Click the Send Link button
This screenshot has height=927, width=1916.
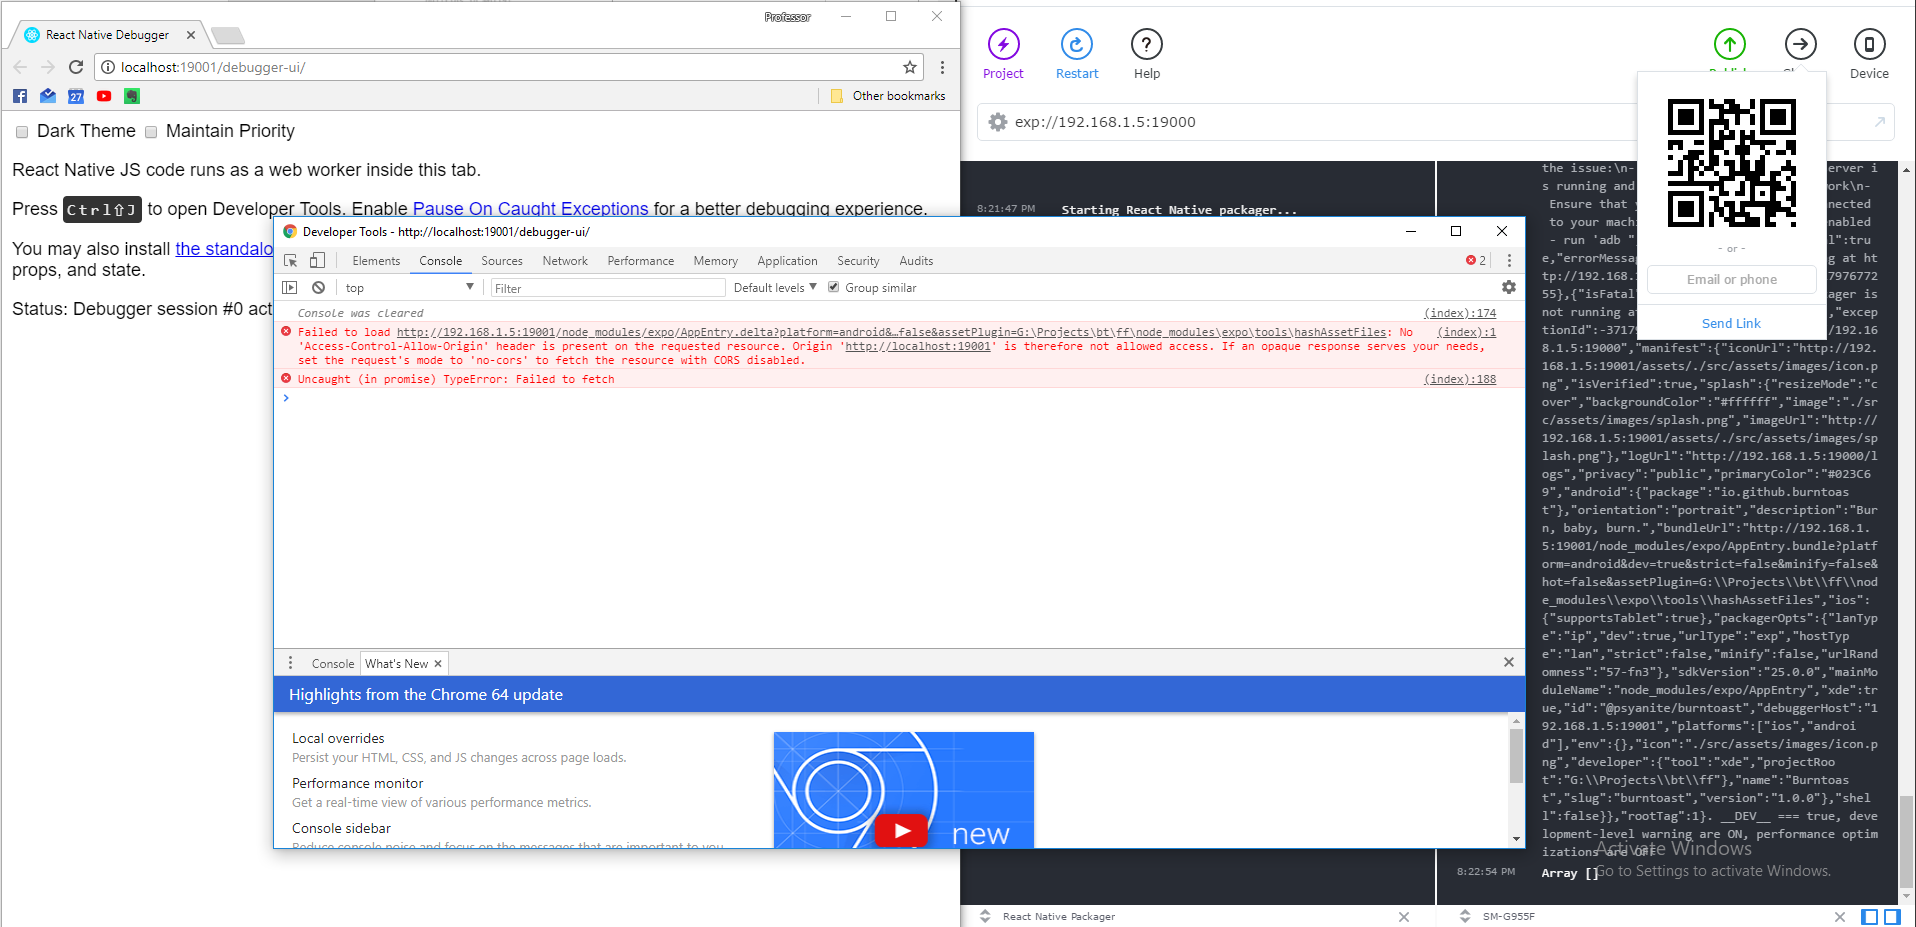[x=1730, y=322]
